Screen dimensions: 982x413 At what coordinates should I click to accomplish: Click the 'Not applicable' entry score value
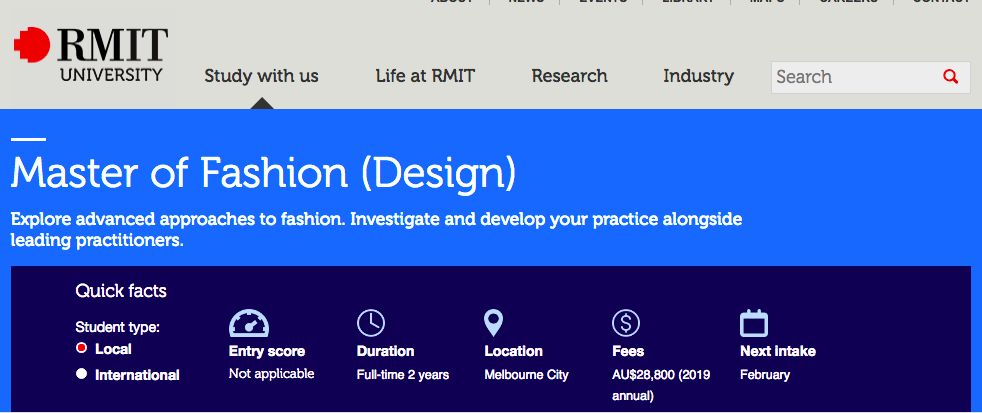click(271, 374)
